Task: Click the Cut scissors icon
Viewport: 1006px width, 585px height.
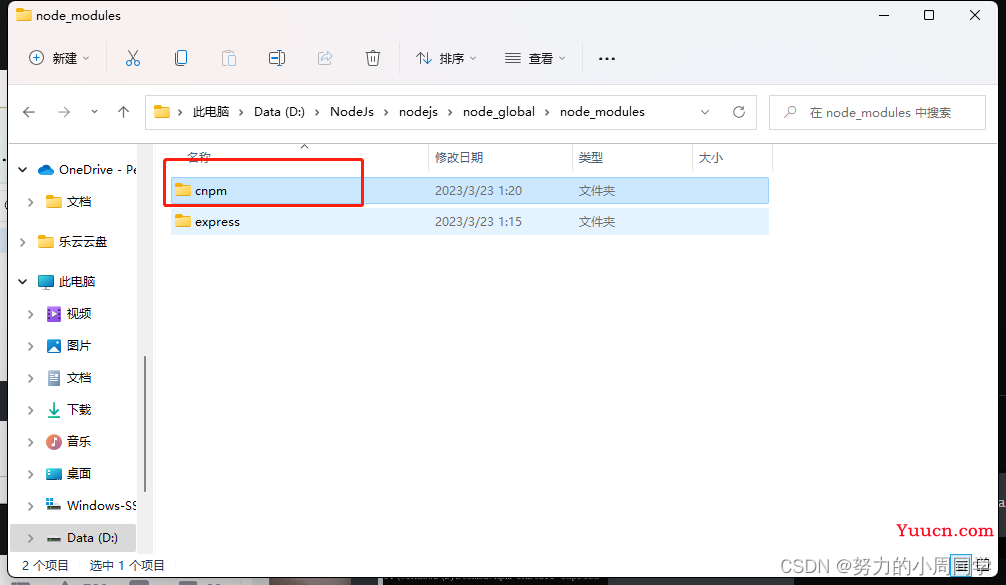Action: (133, 58)
